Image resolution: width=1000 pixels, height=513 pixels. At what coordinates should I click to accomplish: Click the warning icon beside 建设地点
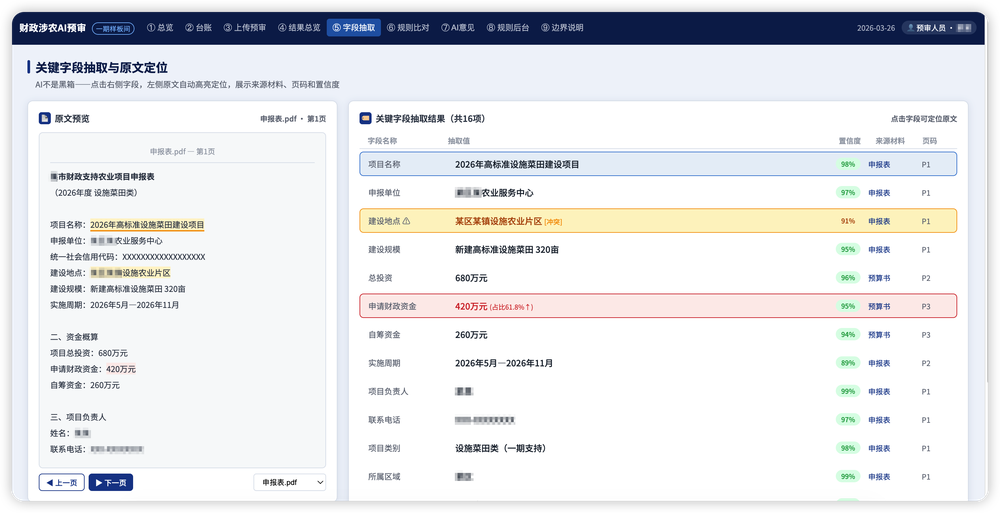tap(406, 221)
